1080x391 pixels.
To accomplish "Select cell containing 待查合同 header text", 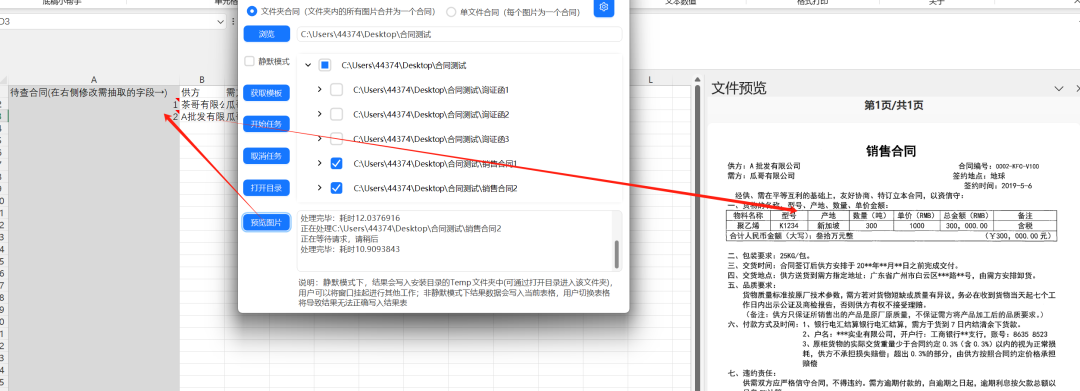I will click(x=94, y=92).
